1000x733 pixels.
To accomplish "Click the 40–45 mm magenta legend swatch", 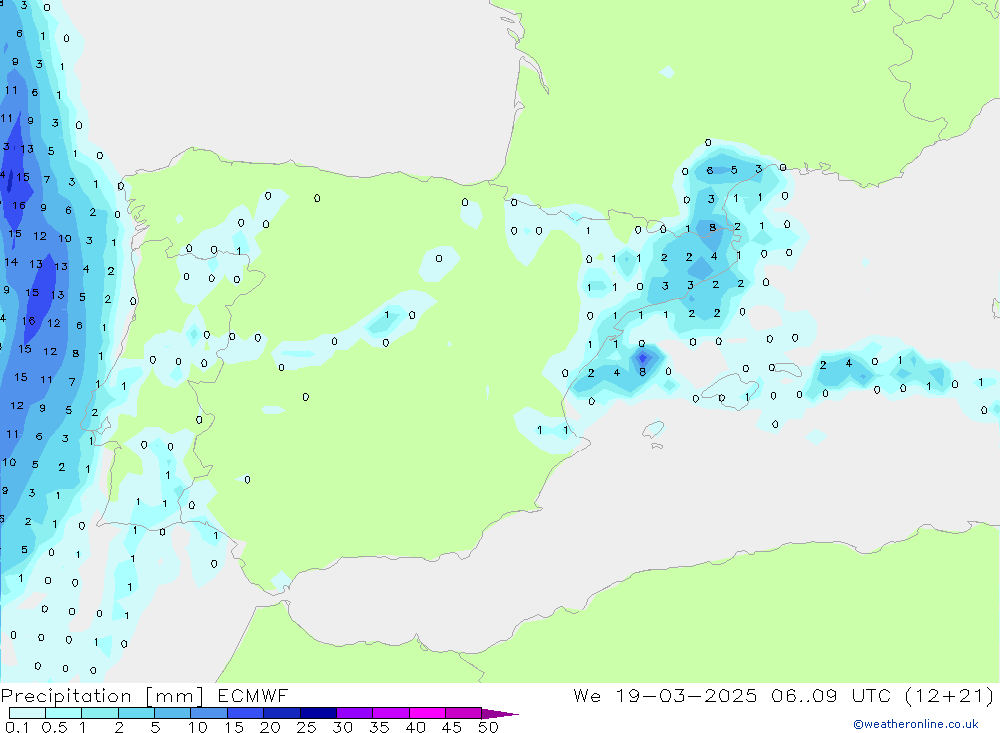I will click(427, 713).
